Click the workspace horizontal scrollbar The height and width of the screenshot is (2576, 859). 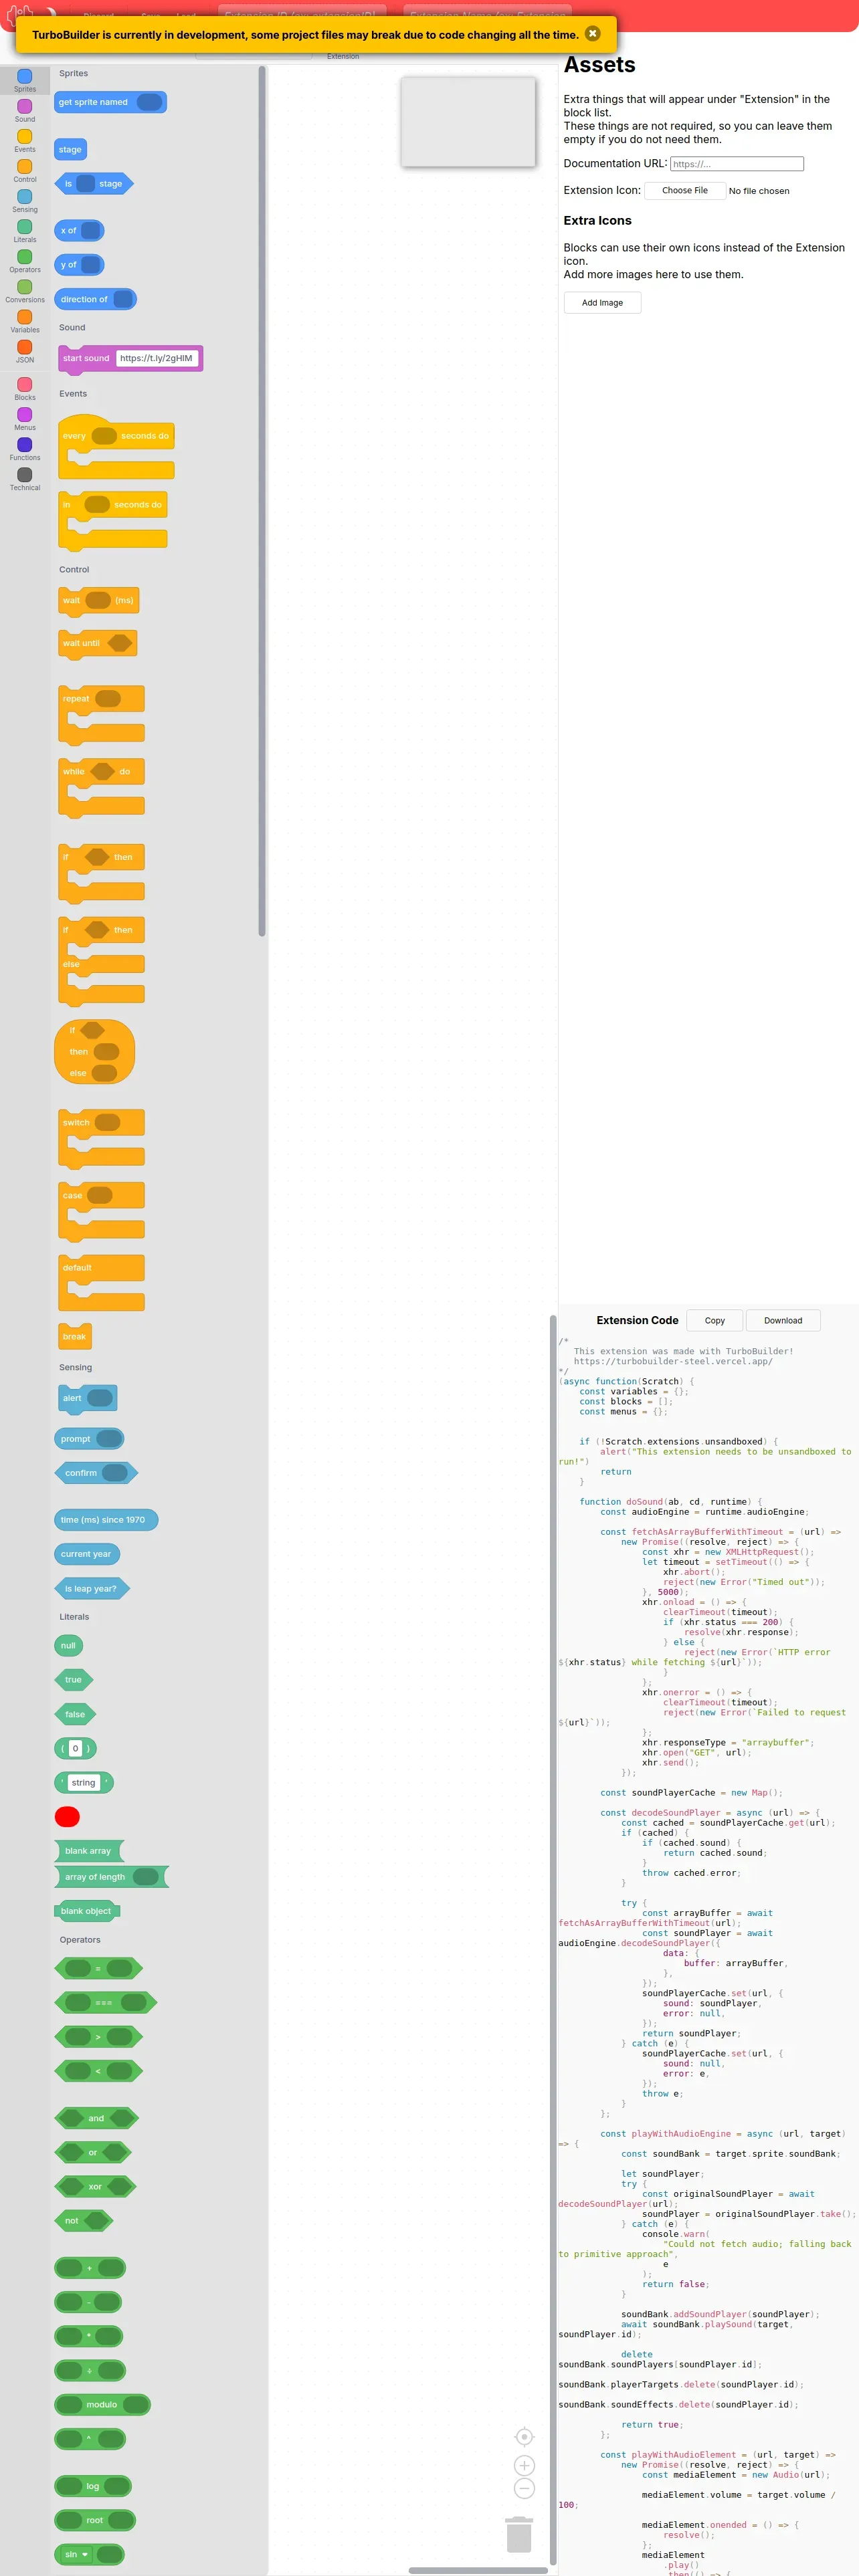(x=478, y=2570)
